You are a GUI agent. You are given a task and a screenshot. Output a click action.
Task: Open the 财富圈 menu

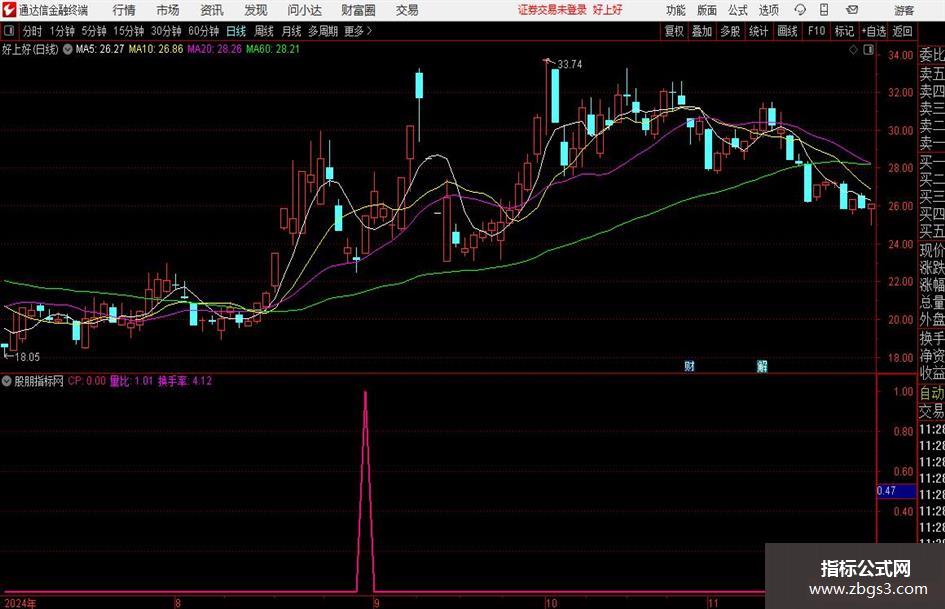(x=358, y=10)
